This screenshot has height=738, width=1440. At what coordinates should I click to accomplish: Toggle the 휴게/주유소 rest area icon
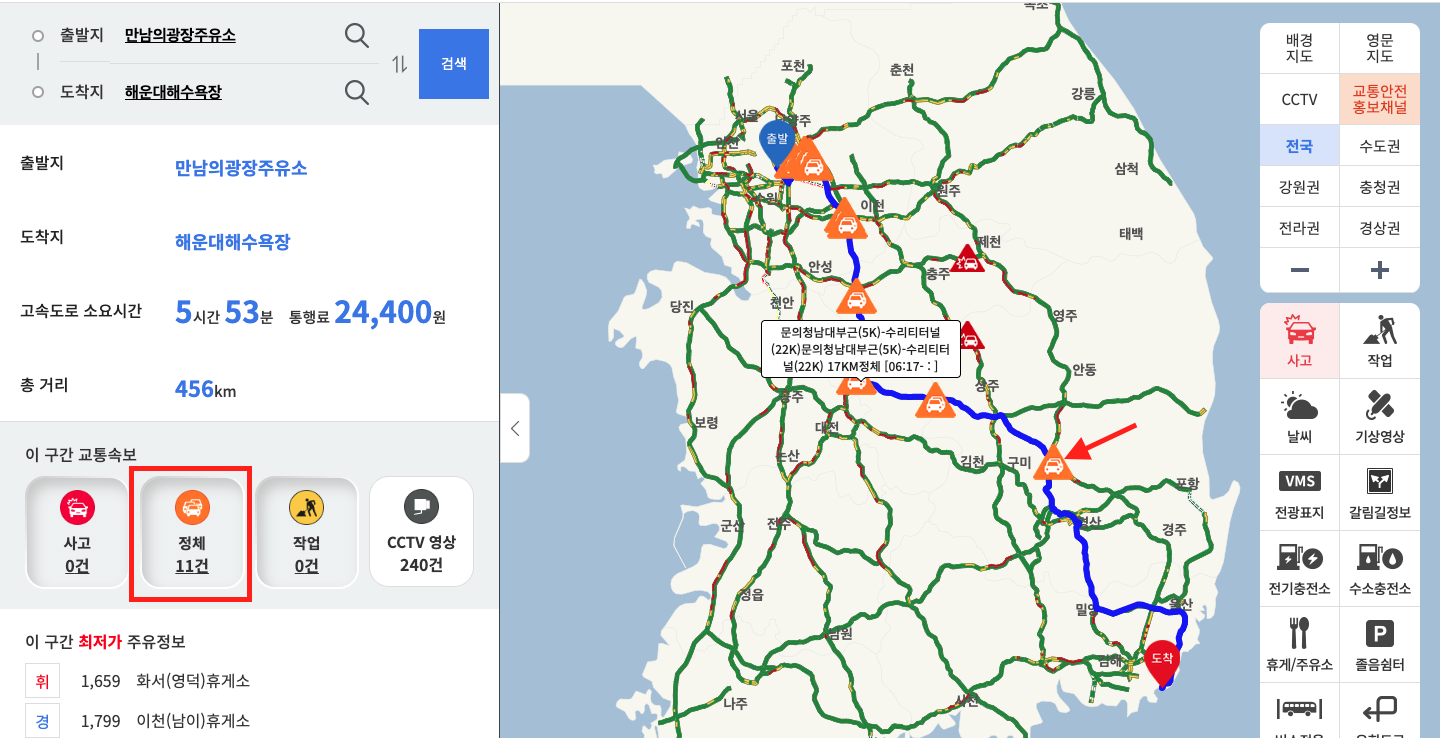click(1300, 645)
